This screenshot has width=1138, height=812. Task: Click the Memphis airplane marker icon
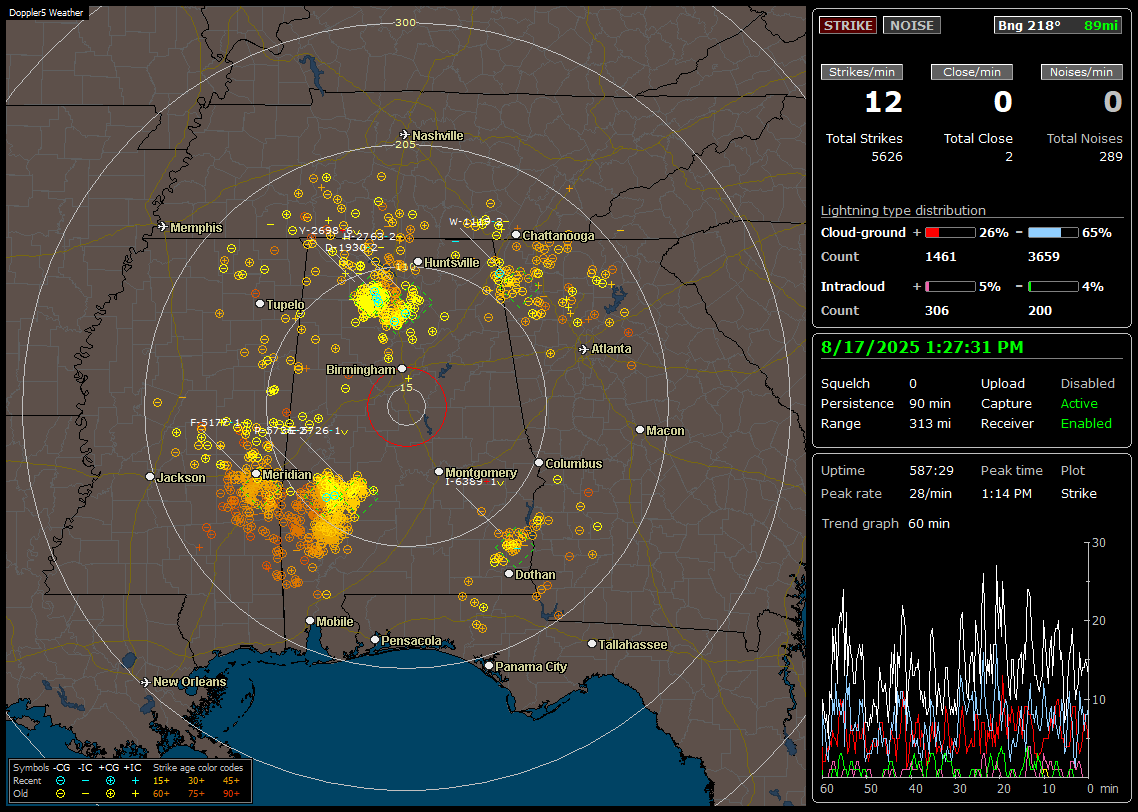(x=163, y=227)
